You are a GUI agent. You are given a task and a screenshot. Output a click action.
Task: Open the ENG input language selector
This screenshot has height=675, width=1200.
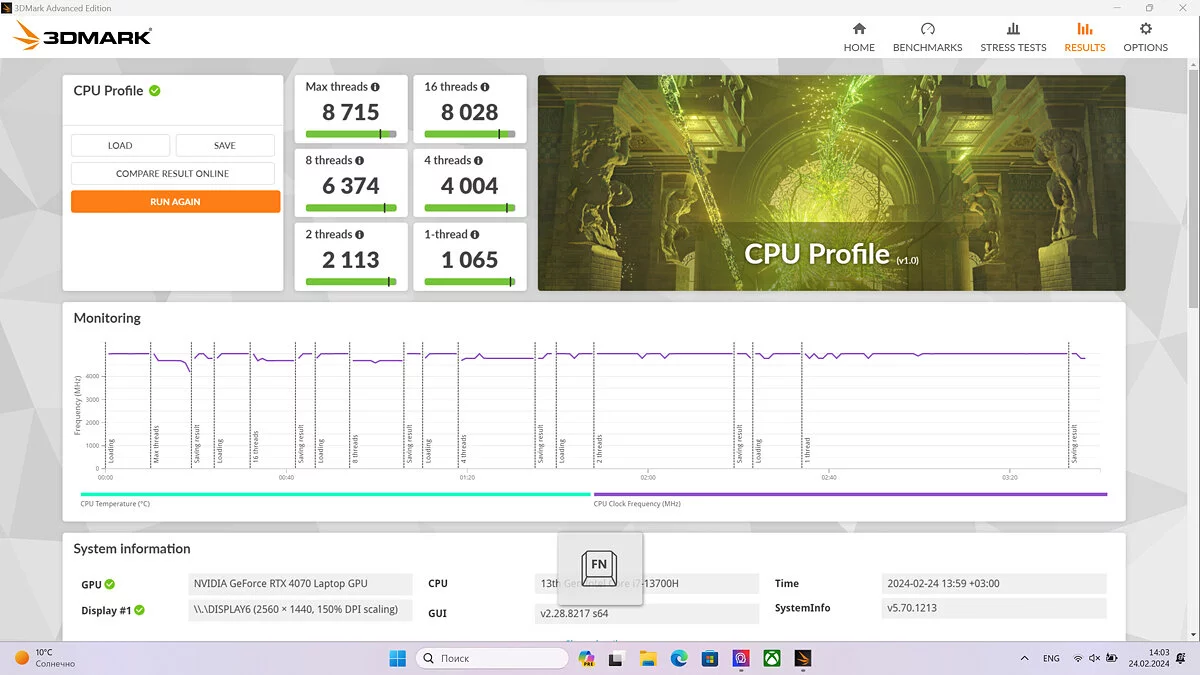[x=1051, y=659]
